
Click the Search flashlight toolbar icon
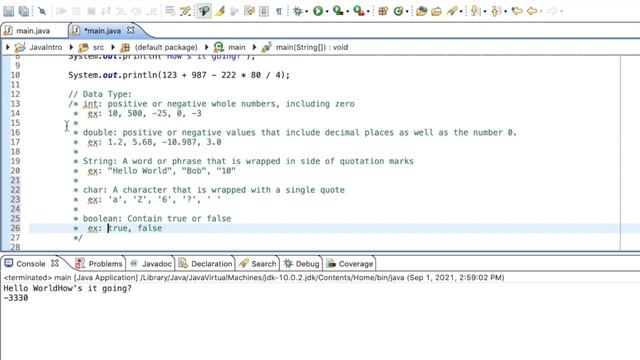click(451, 11)
